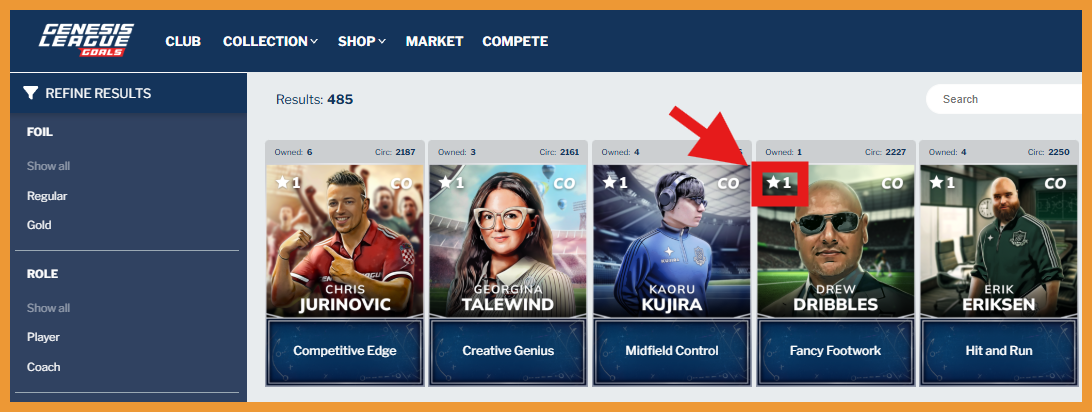Expand the Shop dropdown menu

pos(361,41)
